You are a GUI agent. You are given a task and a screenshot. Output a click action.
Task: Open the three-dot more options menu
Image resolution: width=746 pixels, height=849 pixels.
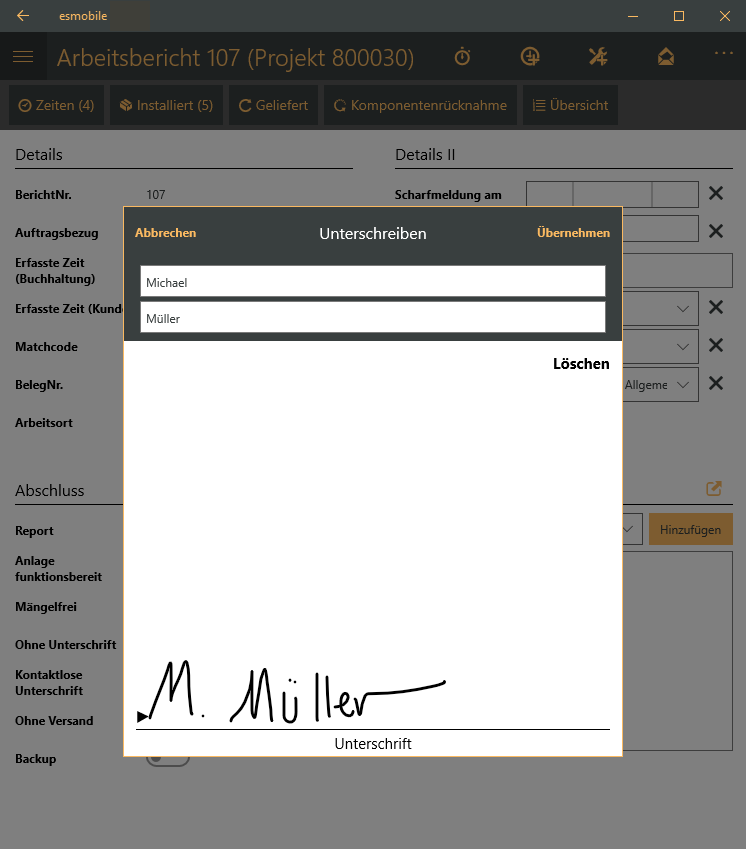coord(723,53)
